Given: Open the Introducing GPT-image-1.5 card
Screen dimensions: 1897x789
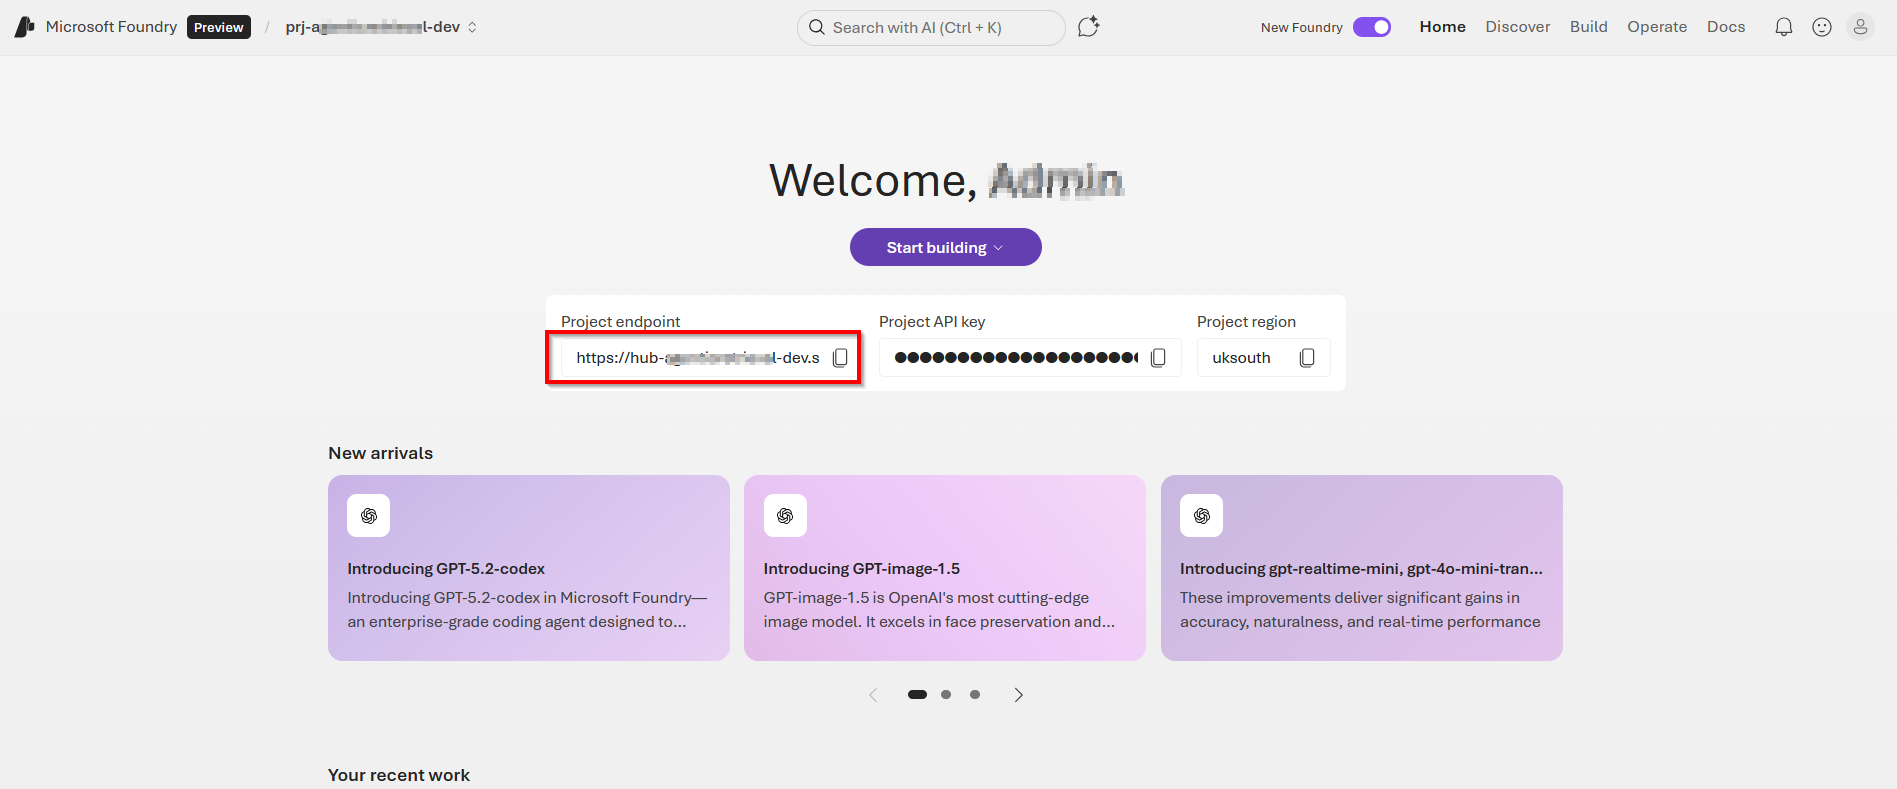Looking at the screenshot, I should [944, 568].
